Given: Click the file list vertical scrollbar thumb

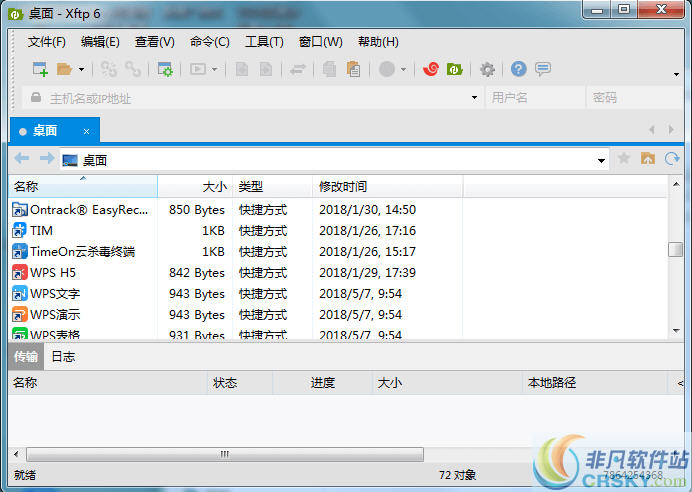Looking at the screenshot, I should [x=676, y=249].
